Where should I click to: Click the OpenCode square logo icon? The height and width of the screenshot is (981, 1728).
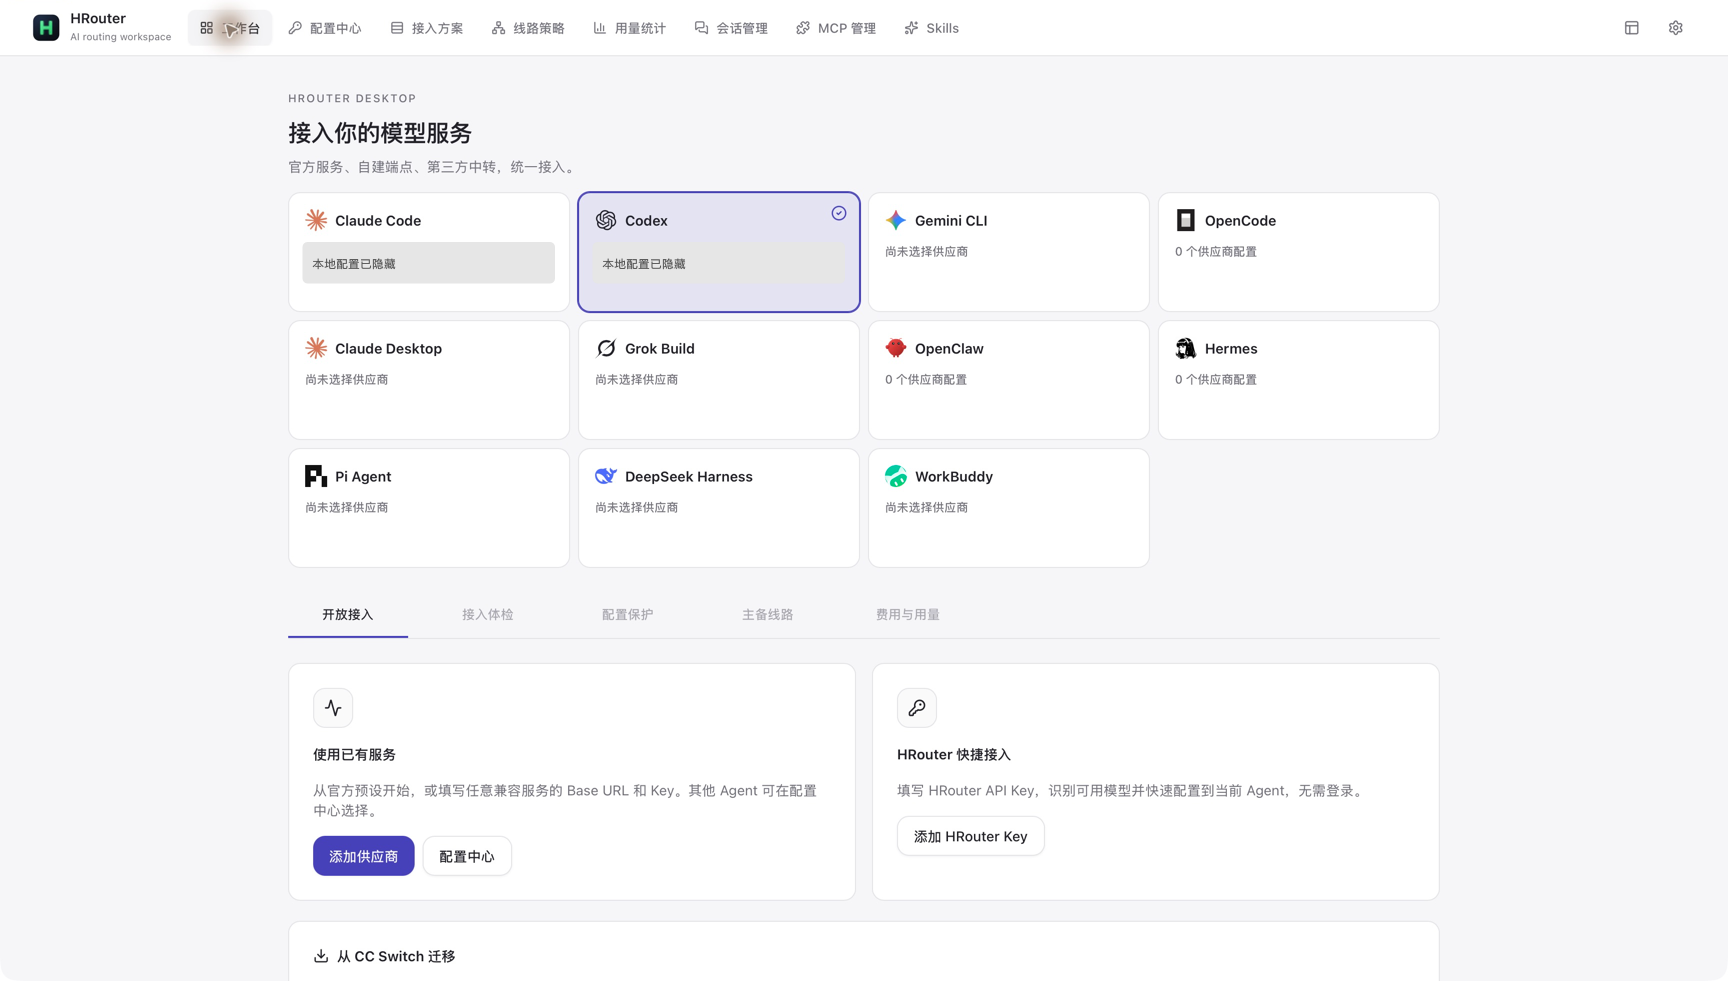point(1186,220)
